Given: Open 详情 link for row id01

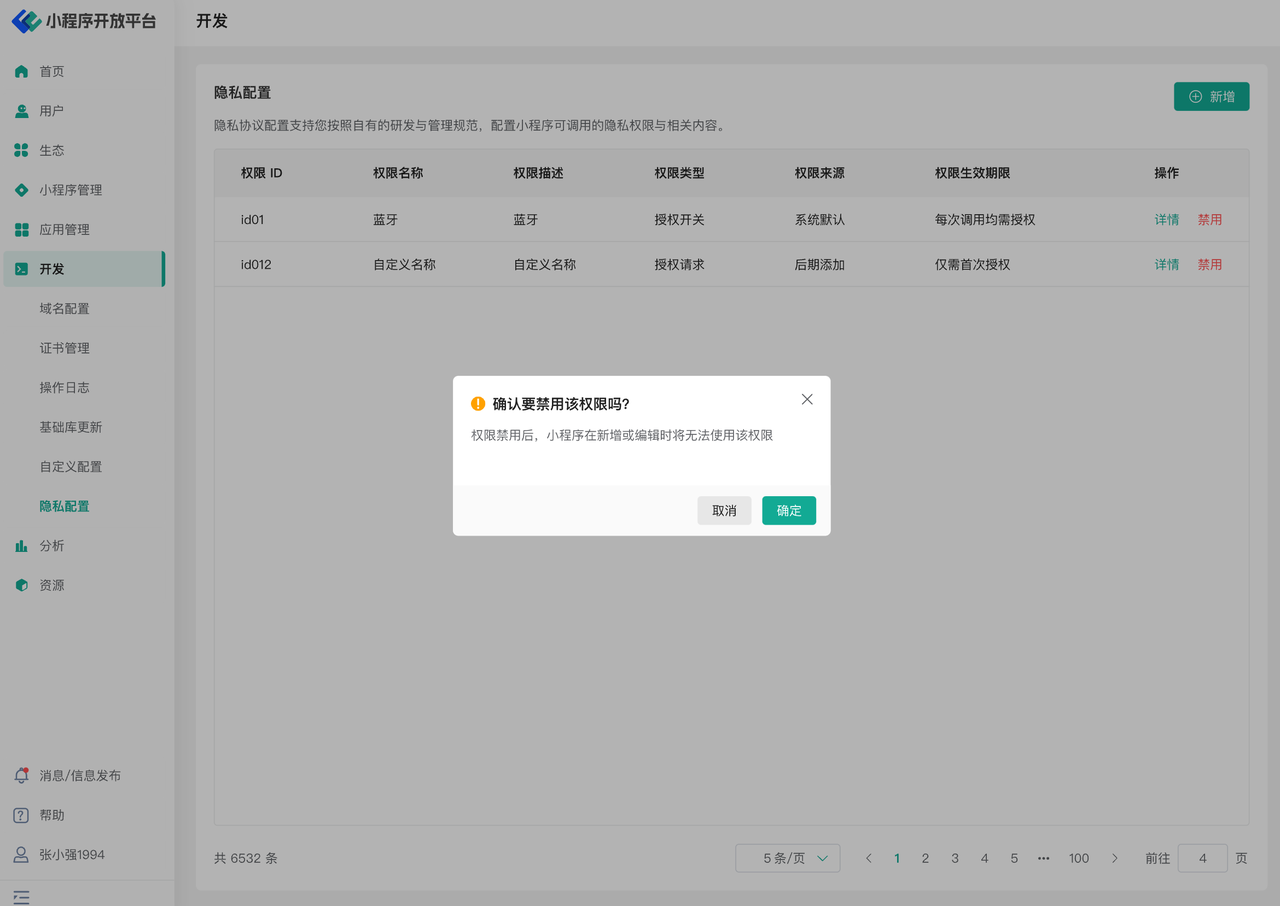Looking at the screenshot, I should (x=1166, y=220).
